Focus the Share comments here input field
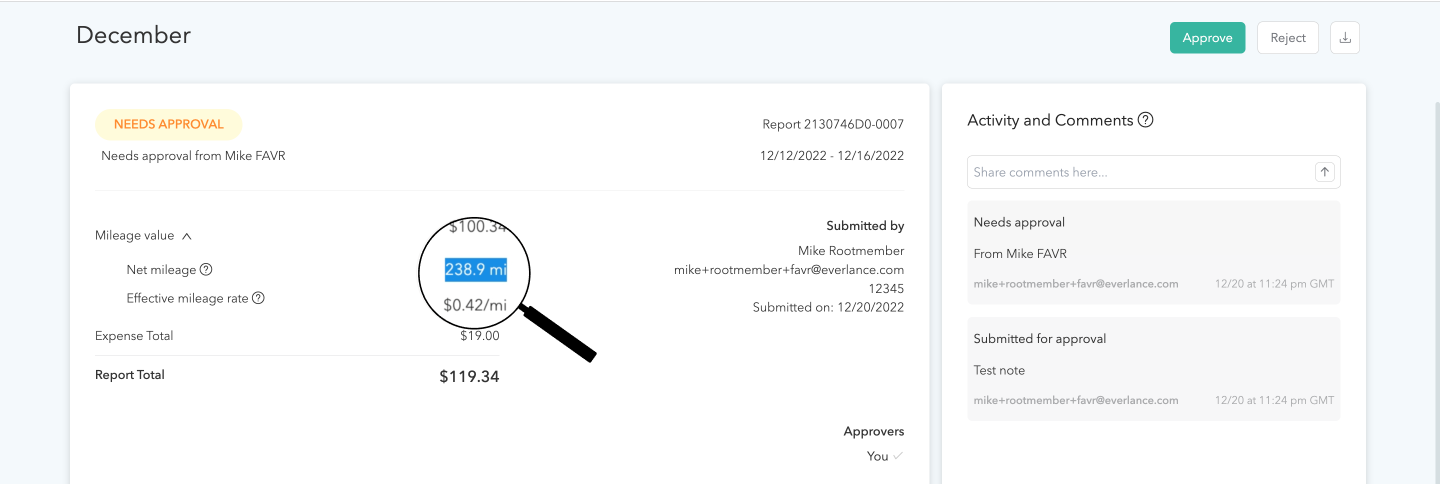 point(1140,172)
